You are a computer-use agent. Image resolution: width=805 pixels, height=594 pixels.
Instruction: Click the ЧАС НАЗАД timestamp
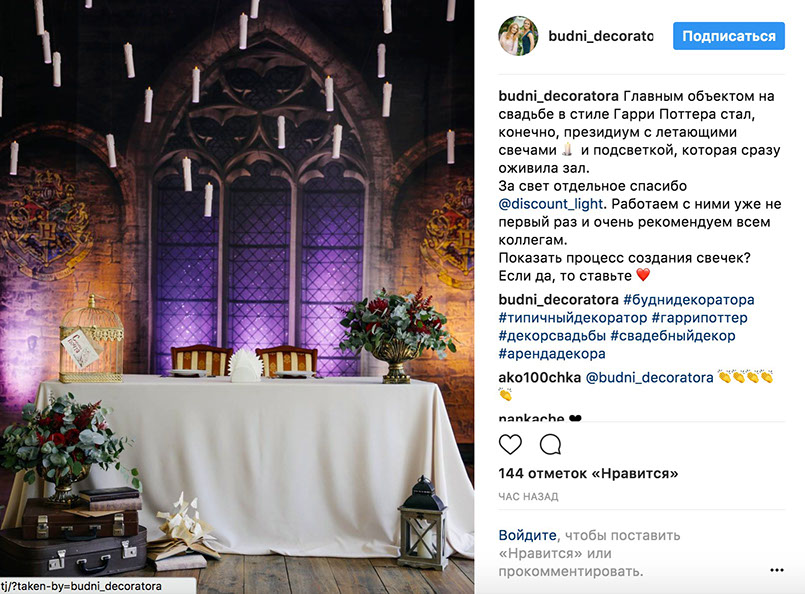tap(528, 496)
